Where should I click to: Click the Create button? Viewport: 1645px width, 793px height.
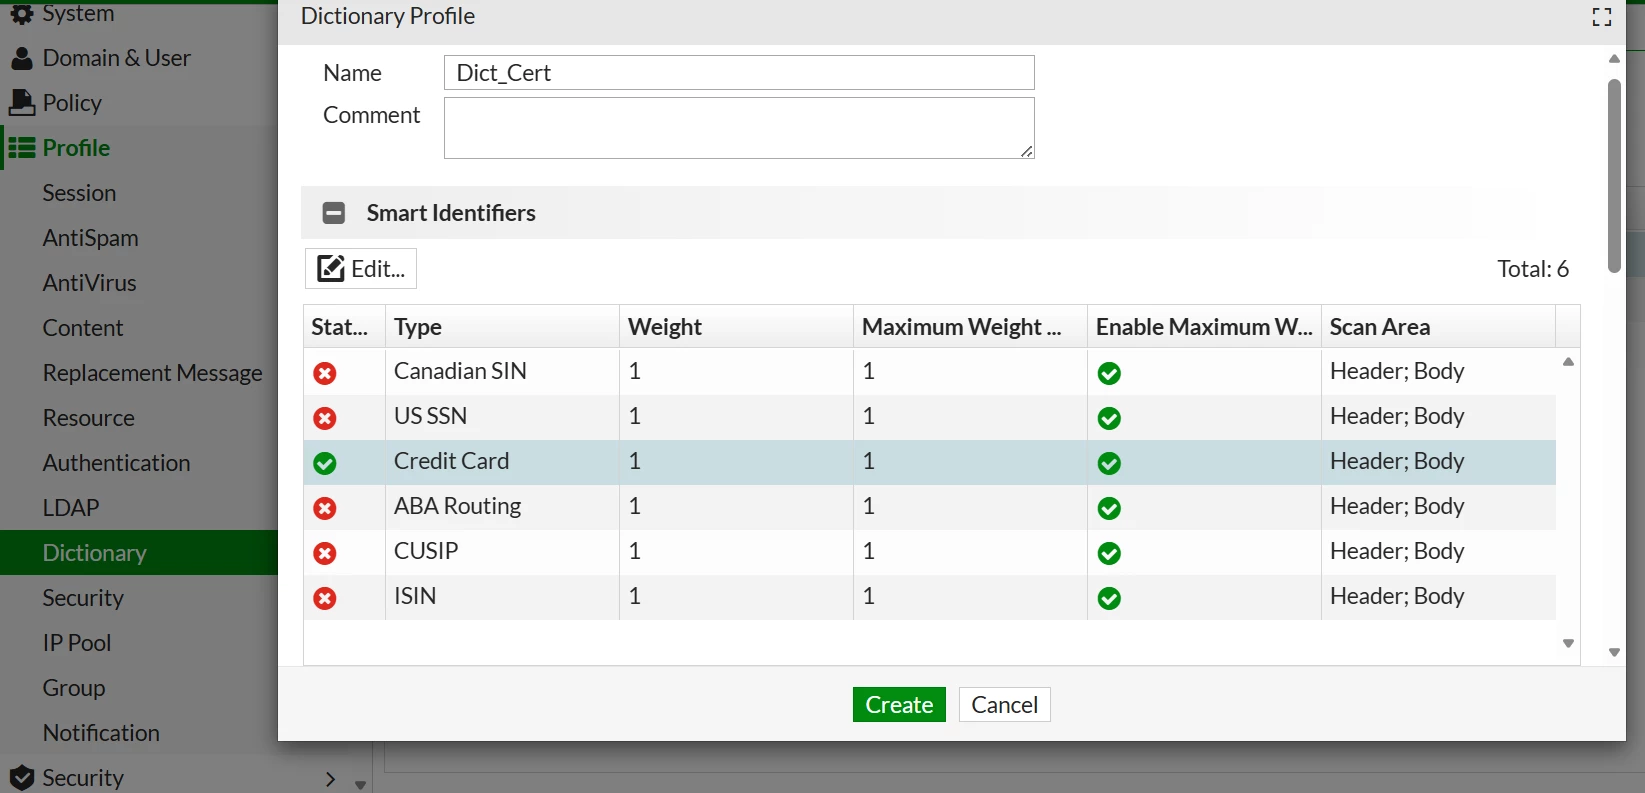[x=899, y=705]
